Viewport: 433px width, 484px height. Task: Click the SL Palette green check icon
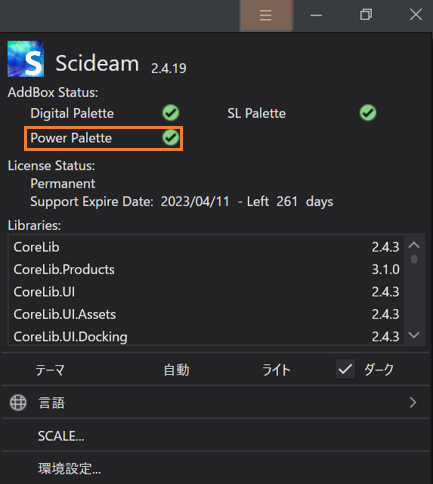[x=368, y=113]
